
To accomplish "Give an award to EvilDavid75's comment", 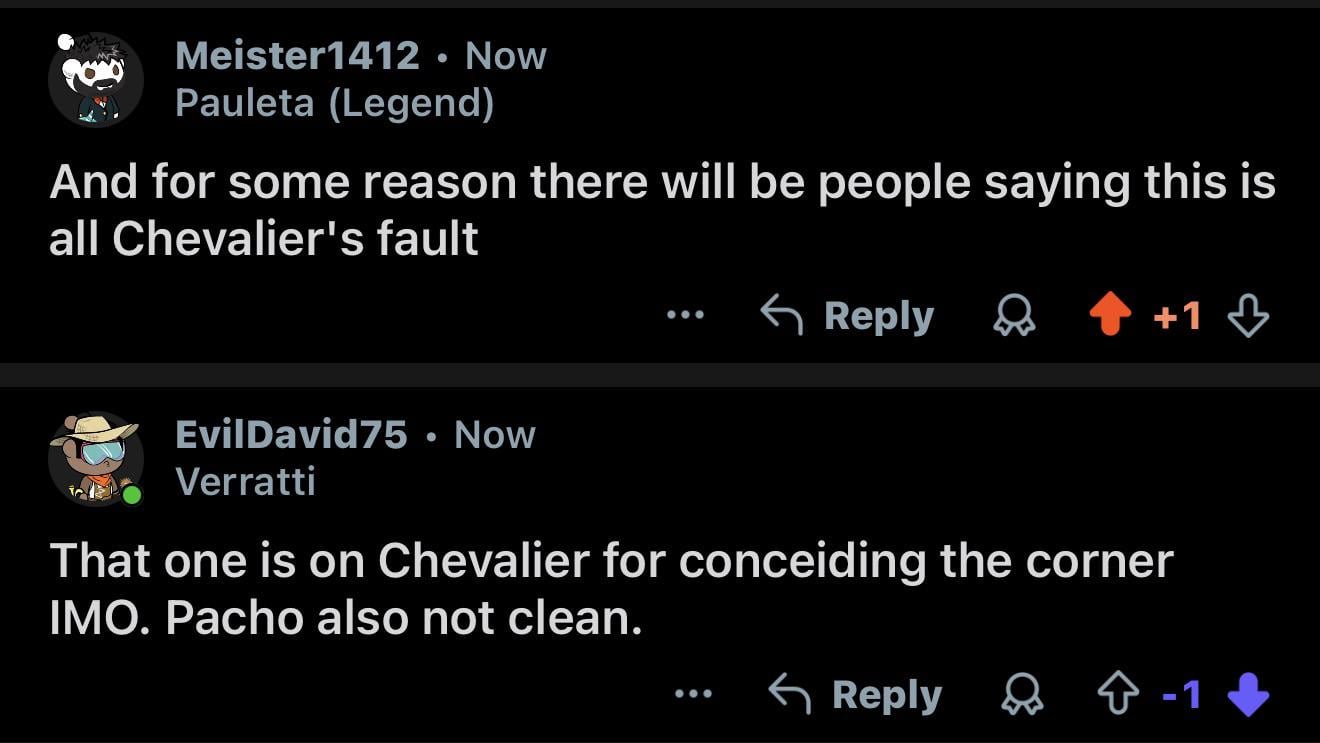I will click(x=1022, y=695).
